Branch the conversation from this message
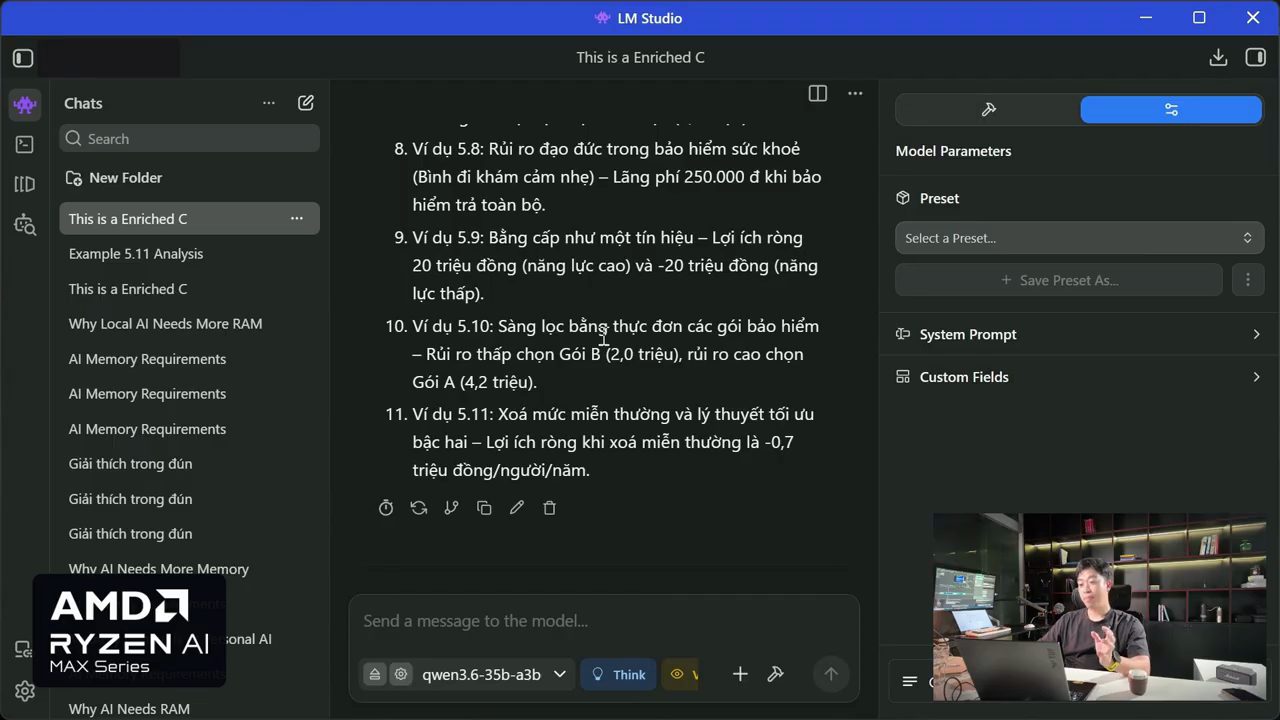This screenshot has height=720, width=1280. click(451, 508)
